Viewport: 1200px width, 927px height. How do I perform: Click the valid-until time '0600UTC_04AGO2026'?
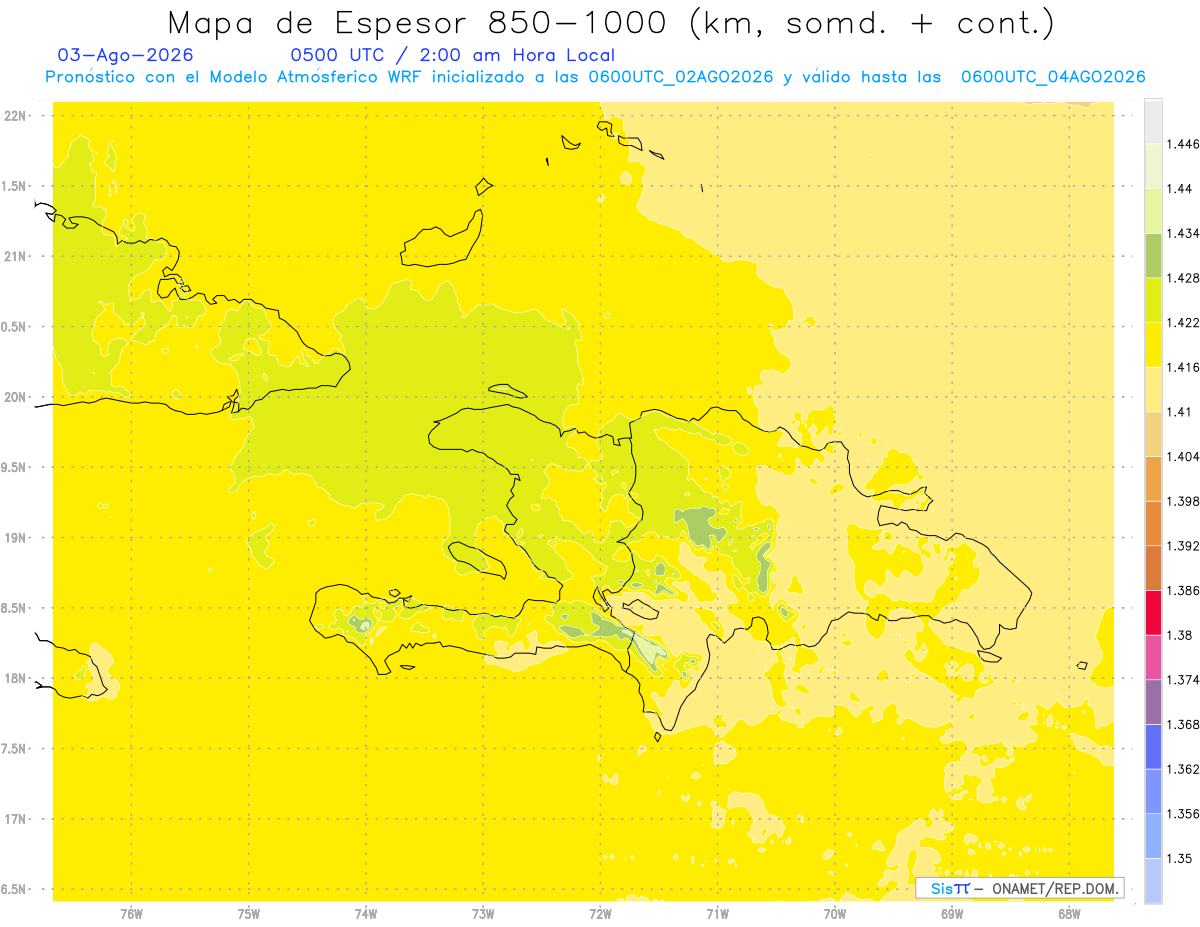tap(1053, 77)
